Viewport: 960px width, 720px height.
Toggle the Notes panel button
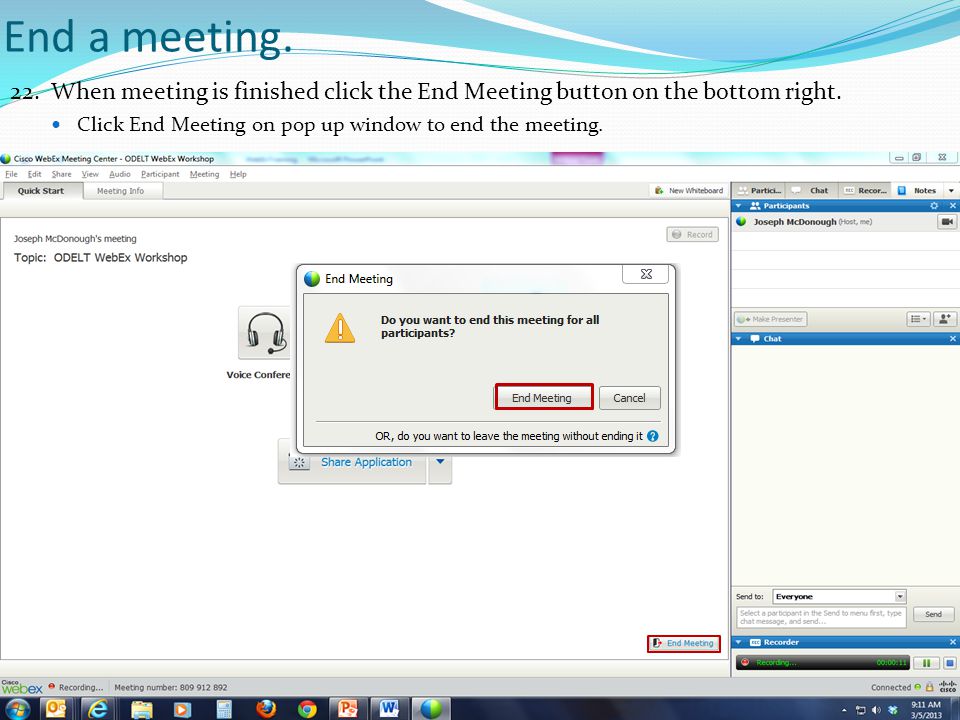(x=918, y=190)
